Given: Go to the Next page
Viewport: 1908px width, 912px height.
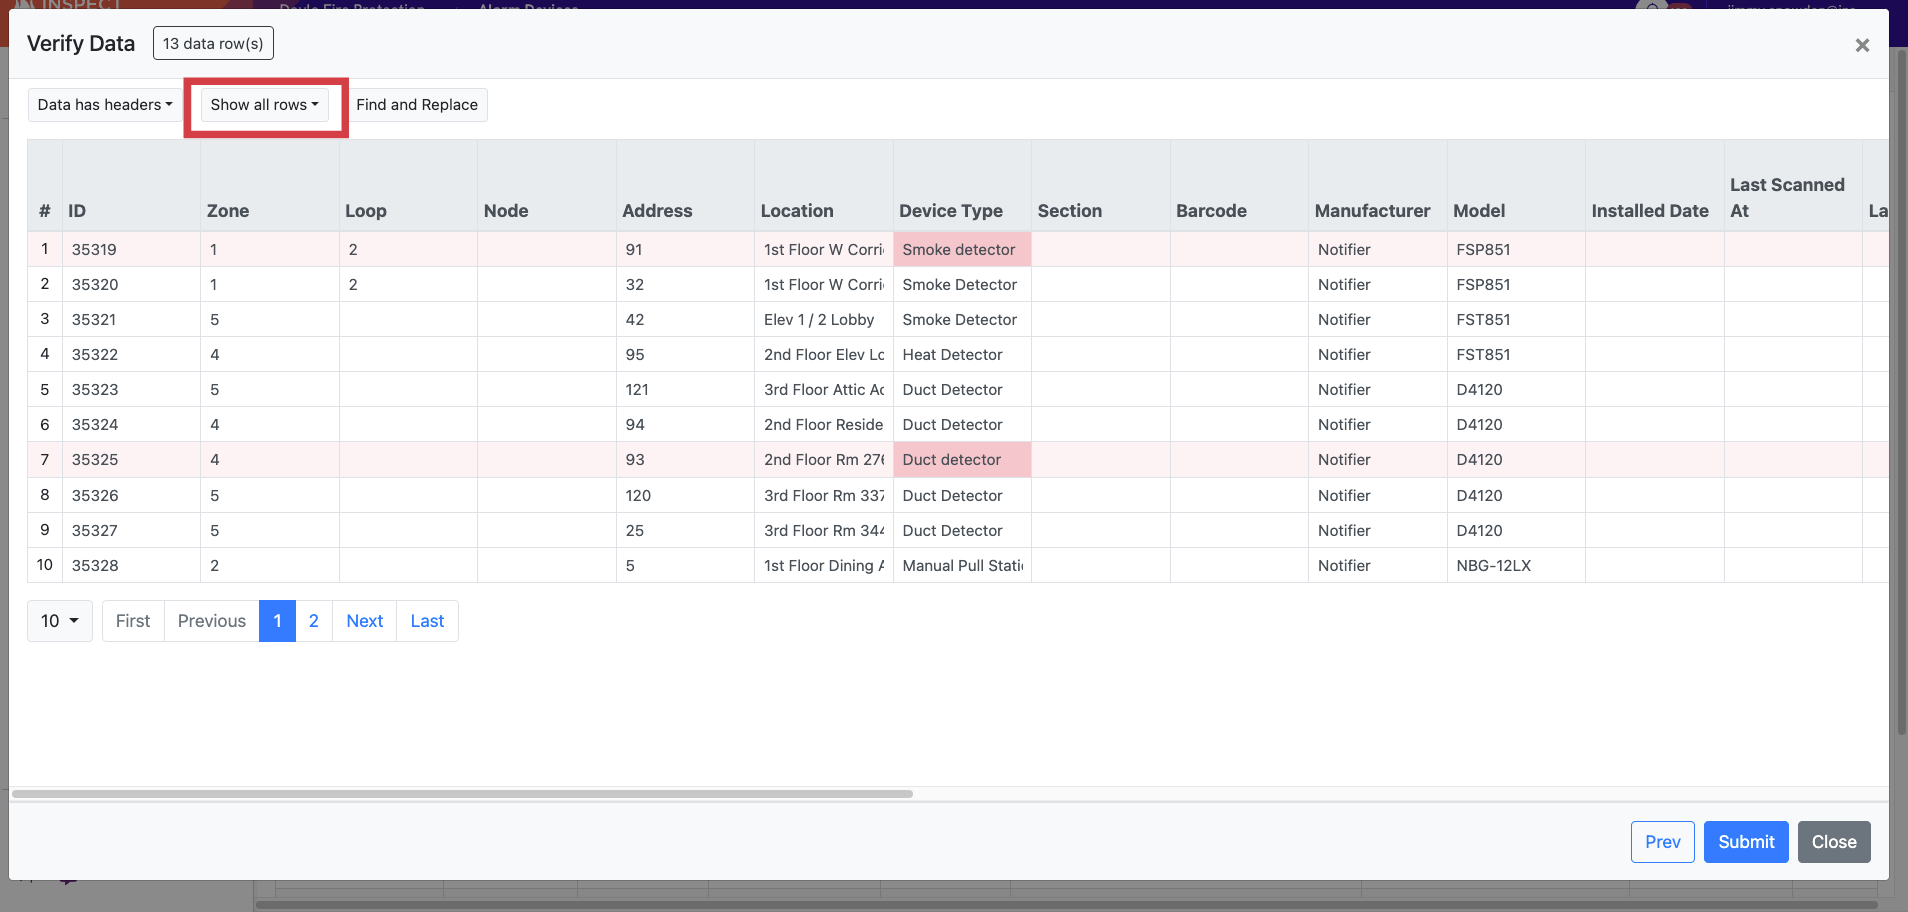Looking at the screenshot, I should [365, 621].
